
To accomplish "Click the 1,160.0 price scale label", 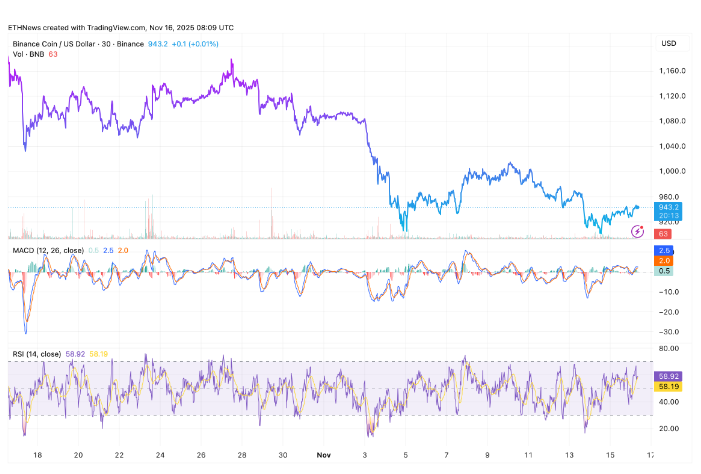I will click(x=670, y=71).
